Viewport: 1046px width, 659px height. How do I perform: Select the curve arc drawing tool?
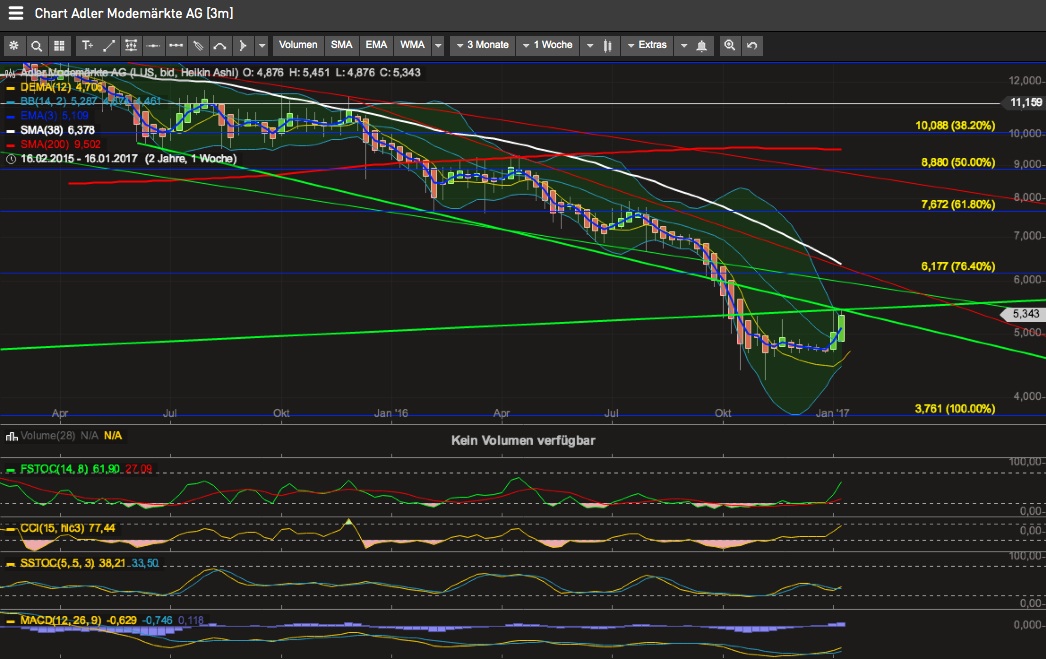(x=220, y=45)
